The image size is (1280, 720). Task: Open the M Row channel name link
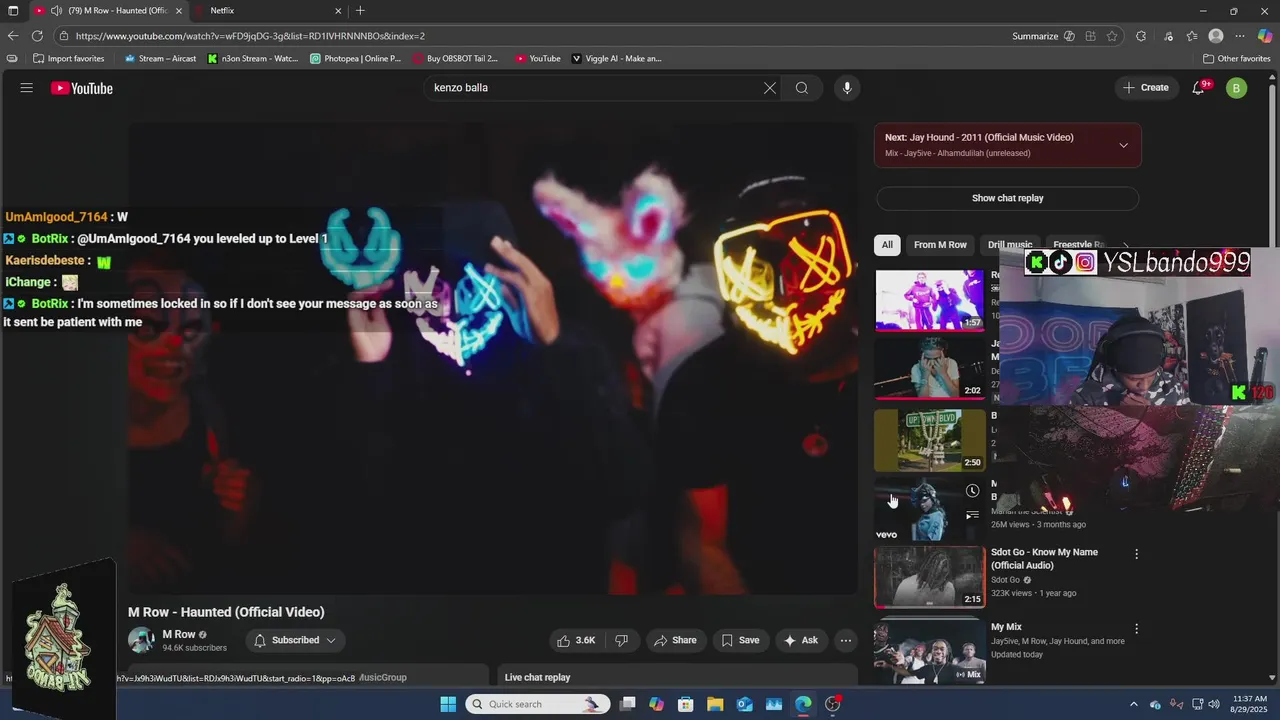coord(179,634)
